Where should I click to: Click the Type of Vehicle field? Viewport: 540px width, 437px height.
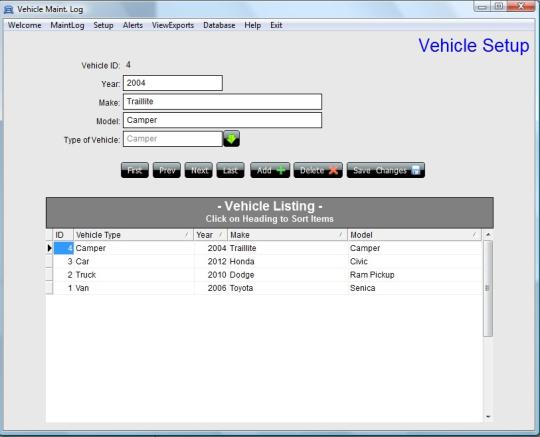point(173,139)
